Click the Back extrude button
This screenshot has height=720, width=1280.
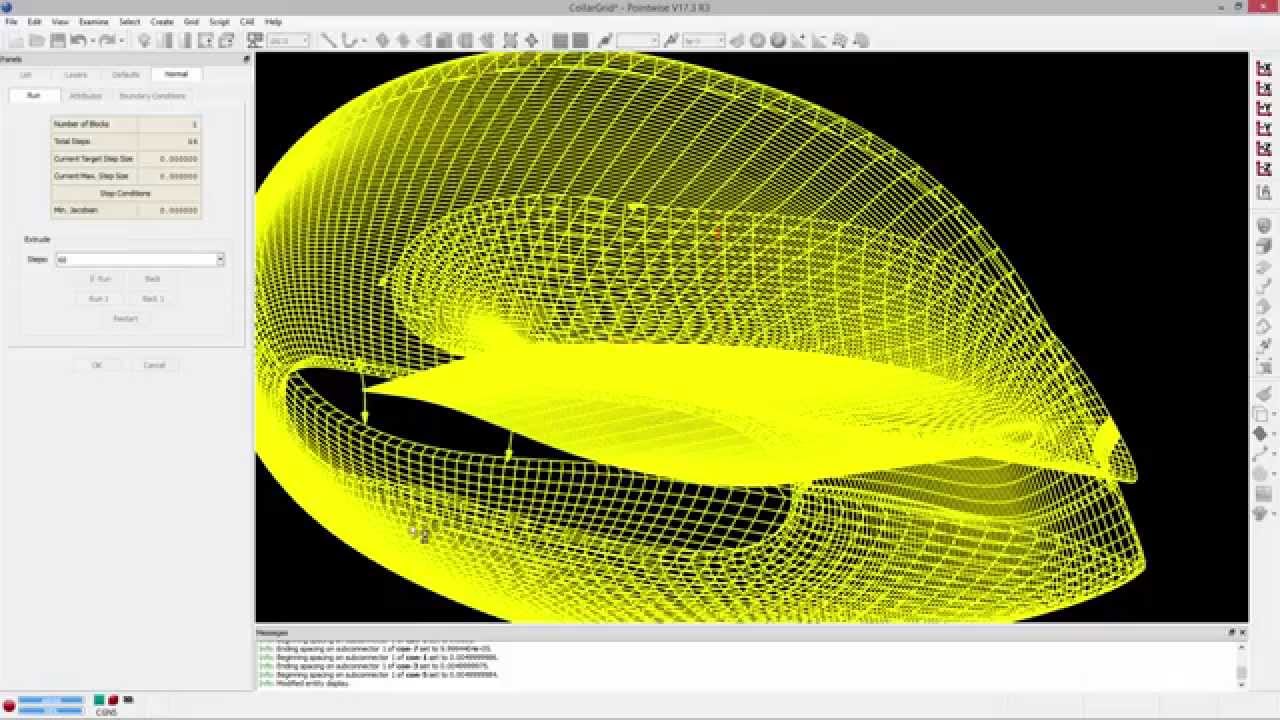point(152,279)
